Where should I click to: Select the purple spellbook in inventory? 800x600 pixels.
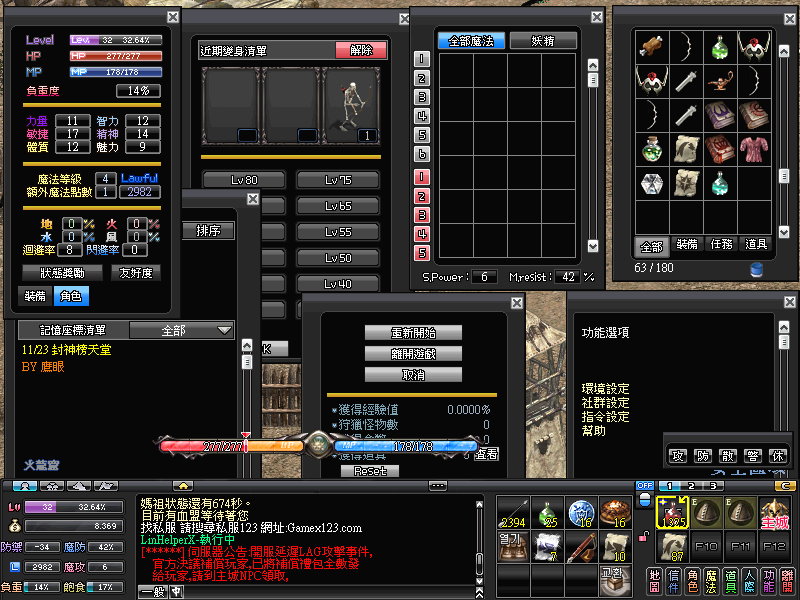pyautogui.click(x=719, y=115)
